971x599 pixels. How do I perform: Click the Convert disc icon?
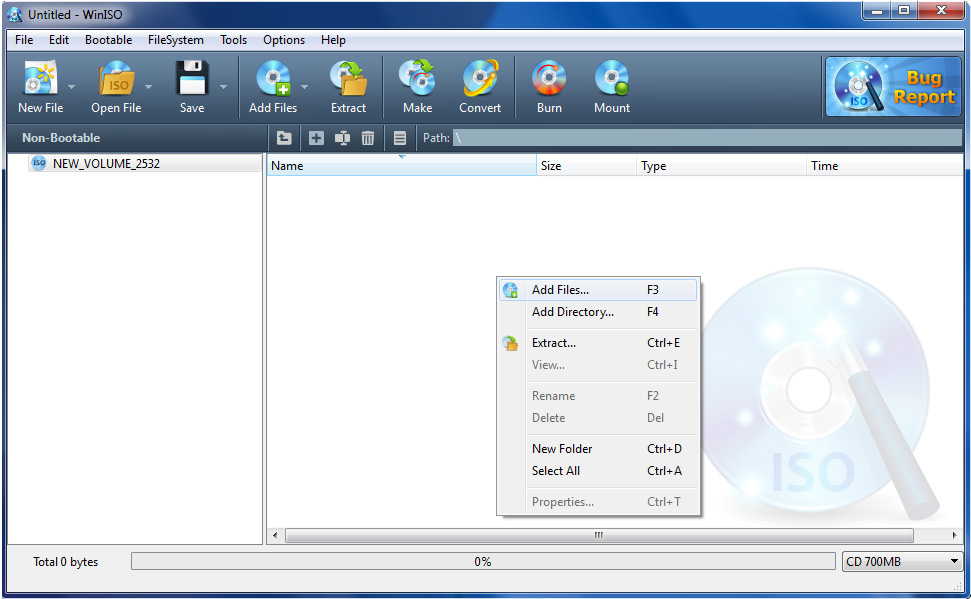(x=480, y=79)
